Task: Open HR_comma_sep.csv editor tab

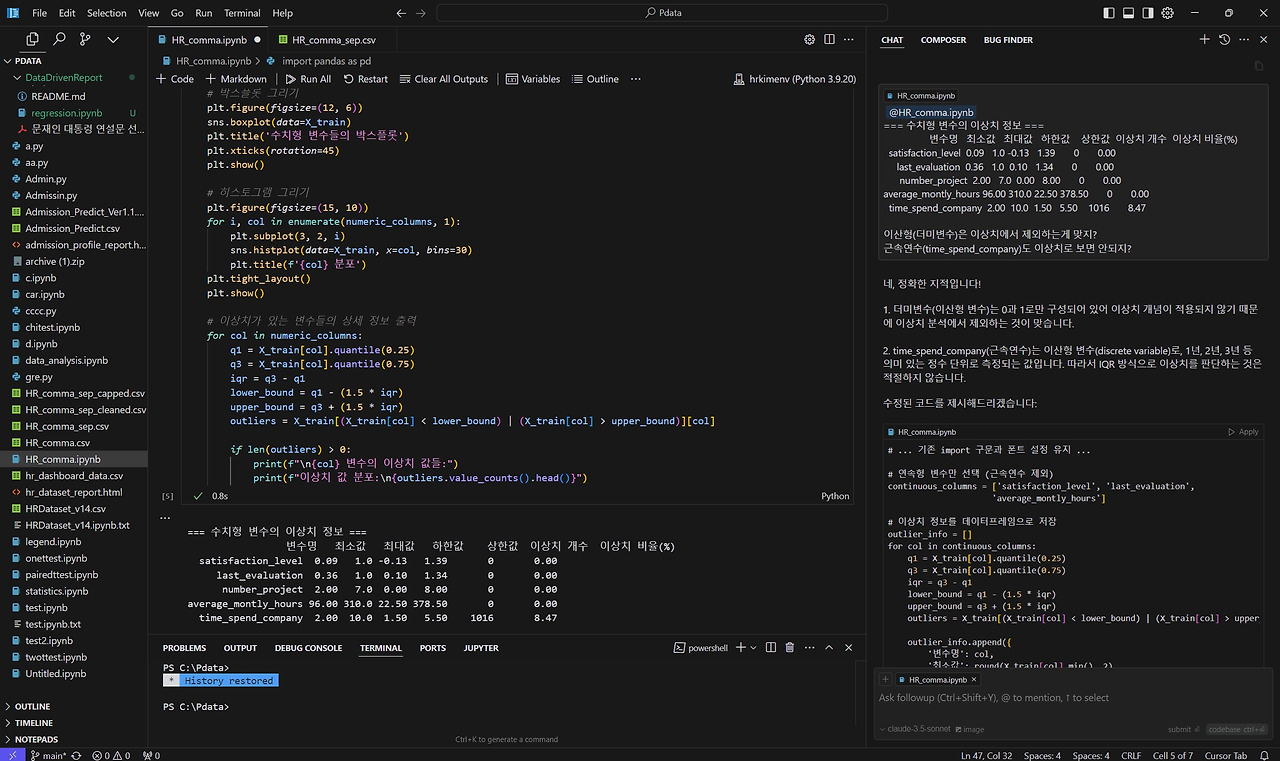Action: pos(333,40)
